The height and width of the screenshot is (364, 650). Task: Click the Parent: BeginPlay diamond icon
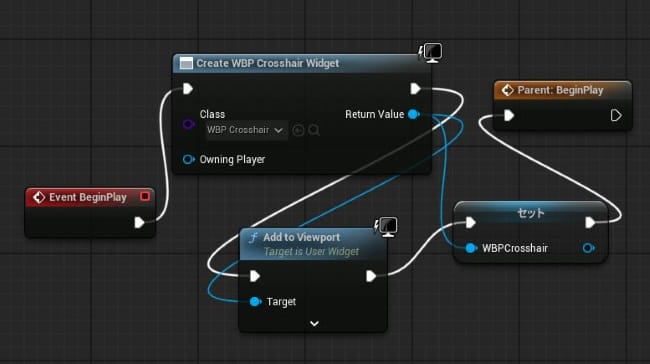(x=507, y=90)
